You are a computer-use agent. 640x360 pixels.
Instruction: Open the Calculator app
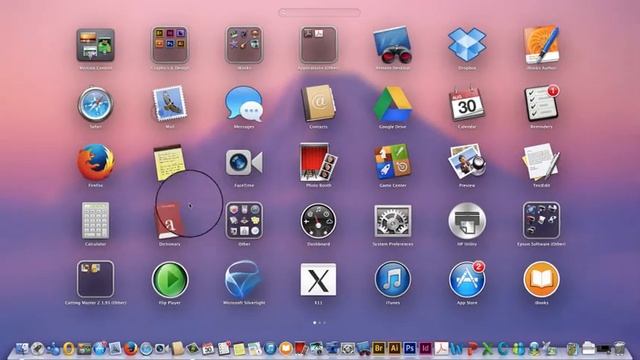pos(96,220)
